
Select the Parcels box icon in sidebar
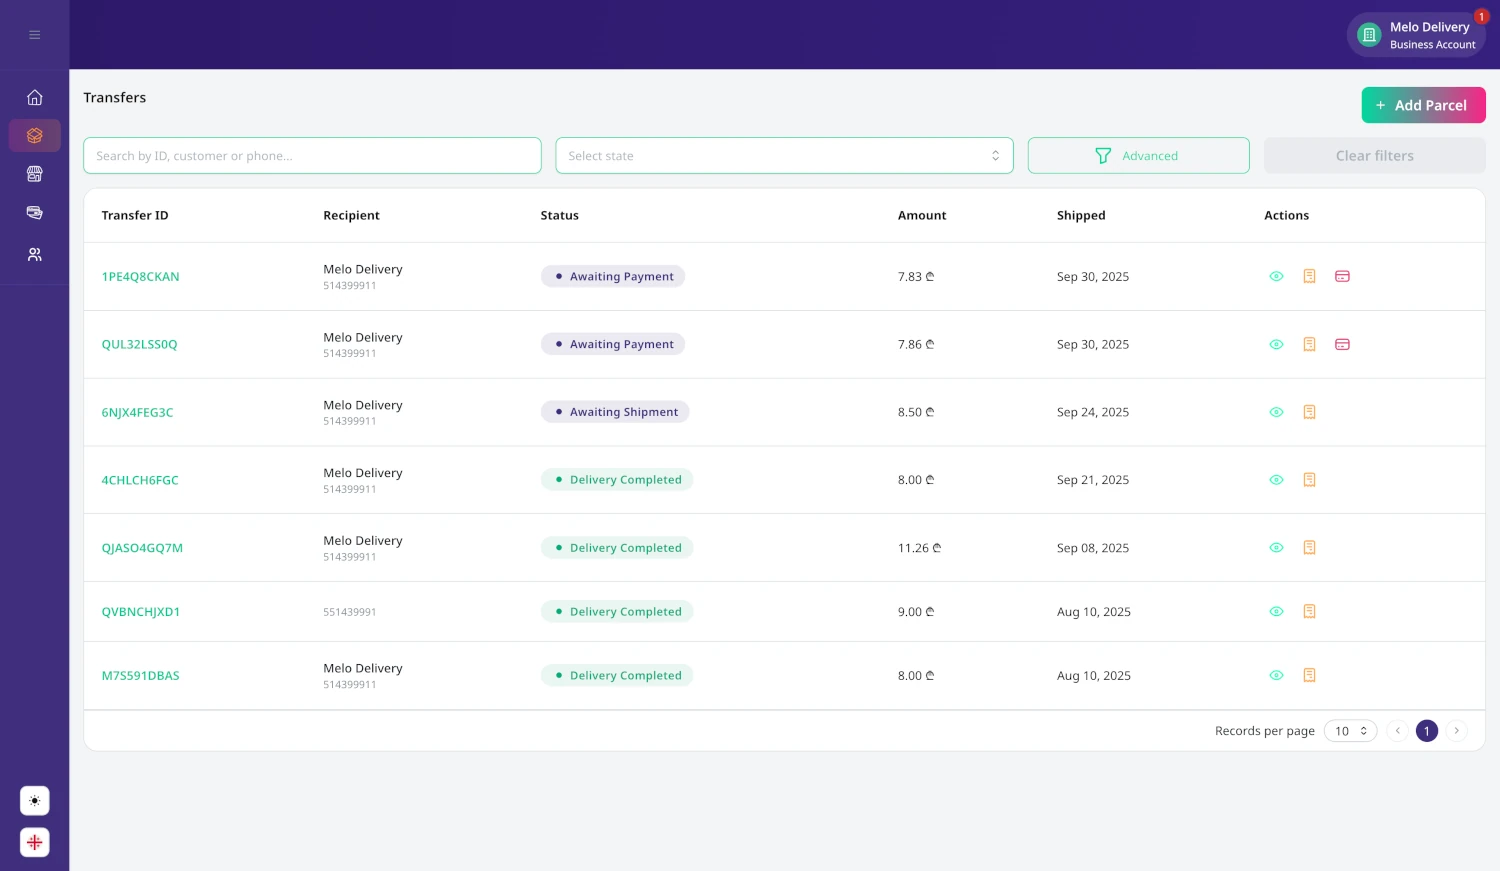35,135
